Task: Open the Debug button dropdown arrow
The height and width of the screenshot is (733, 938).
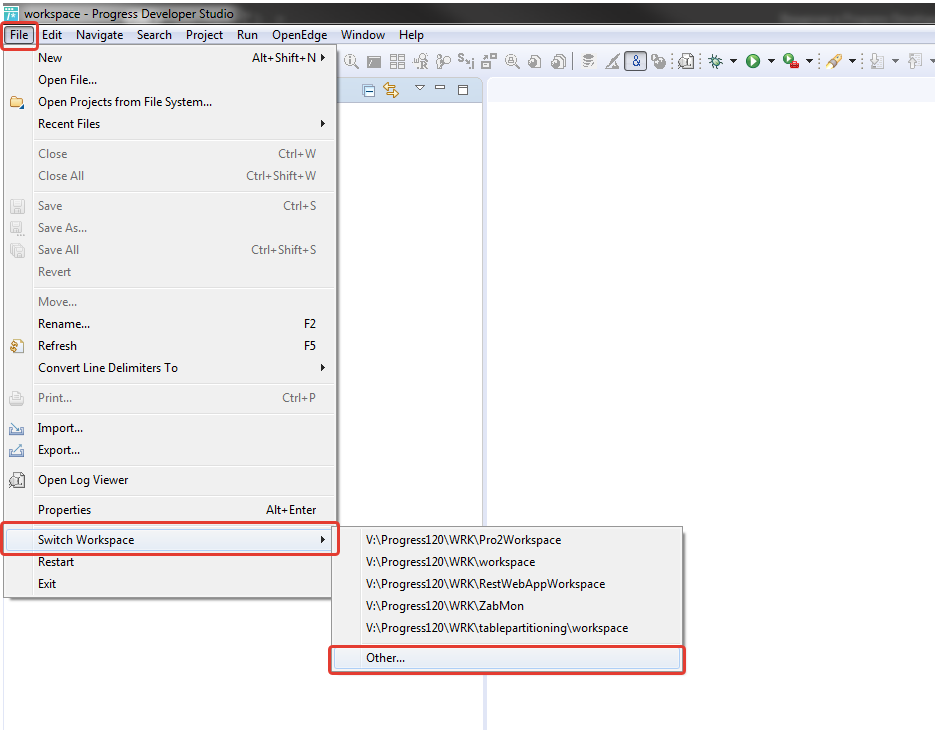Action: pyautogui.click(x=733, y=61)
